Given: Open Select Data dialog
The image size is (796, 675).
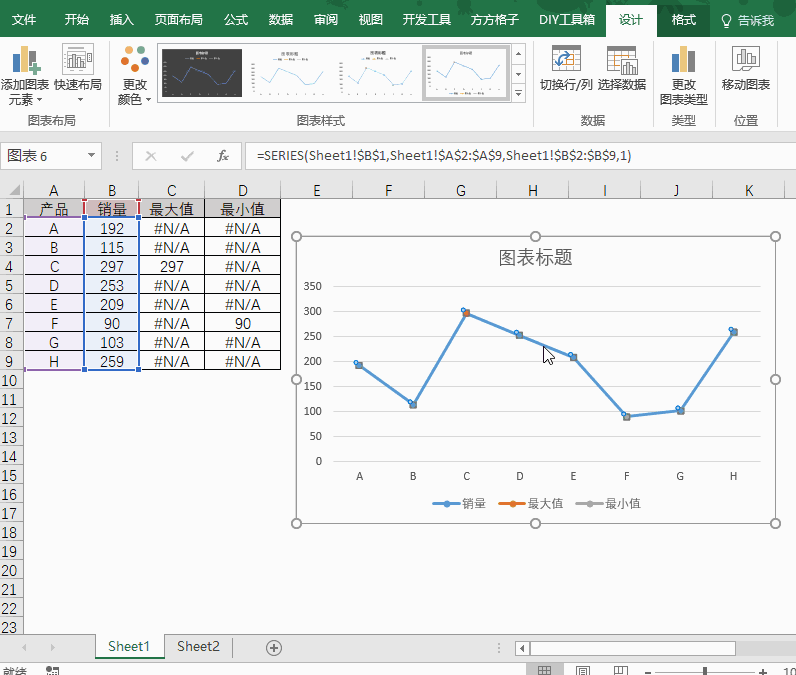Looking at the screenshot, I should pyautogui.click(x=621, y=69).
